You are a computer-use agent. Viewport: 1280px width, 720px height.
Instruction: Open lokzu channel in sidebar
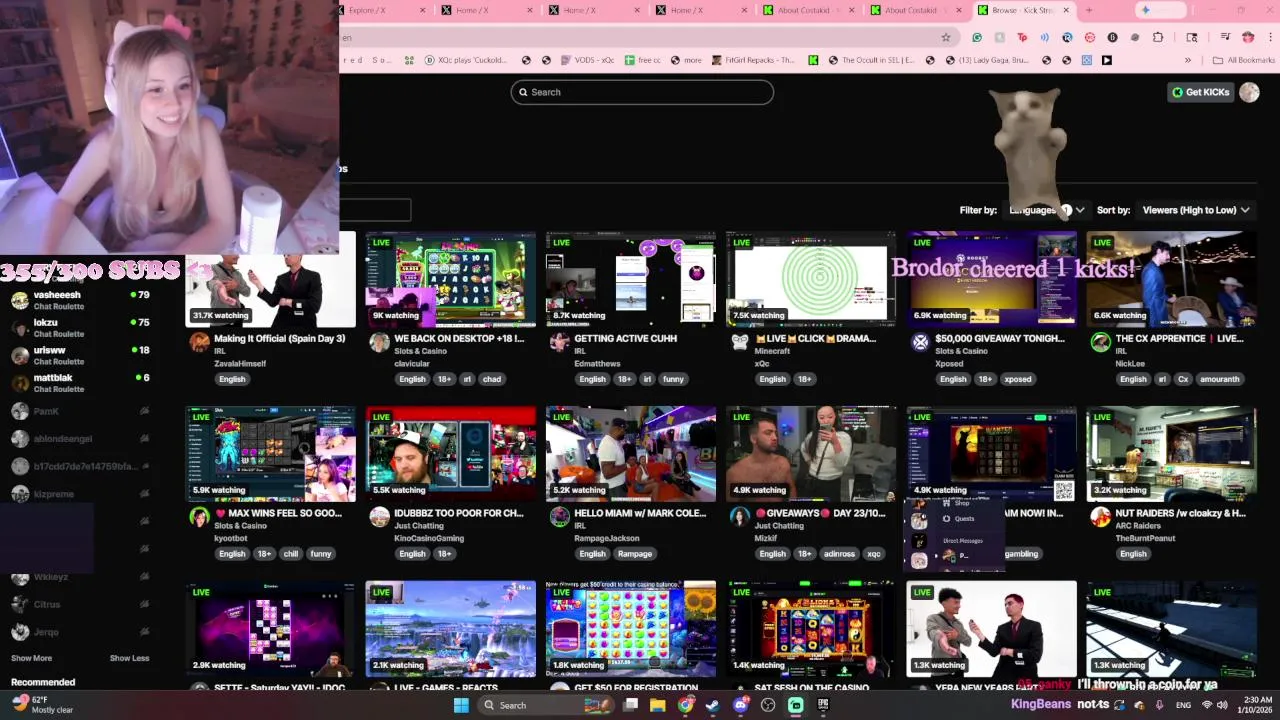[x=80, y=328]
